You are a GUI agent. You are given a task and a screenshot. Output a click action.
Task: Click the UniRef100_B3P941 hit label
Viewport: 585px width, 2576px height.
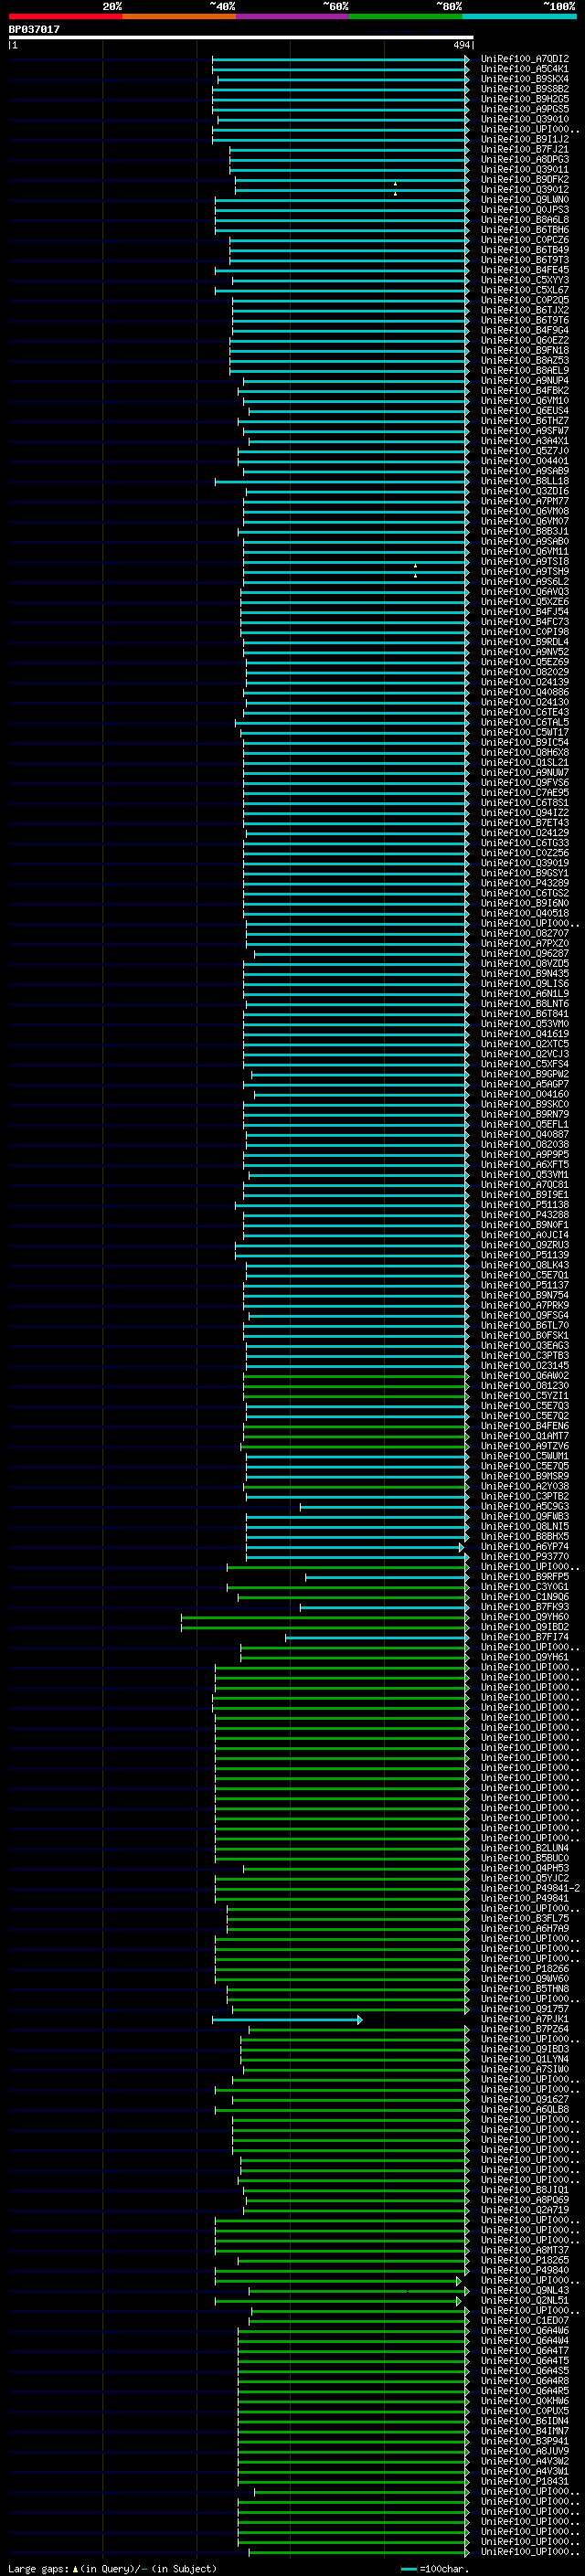(x=525, y=2441)
